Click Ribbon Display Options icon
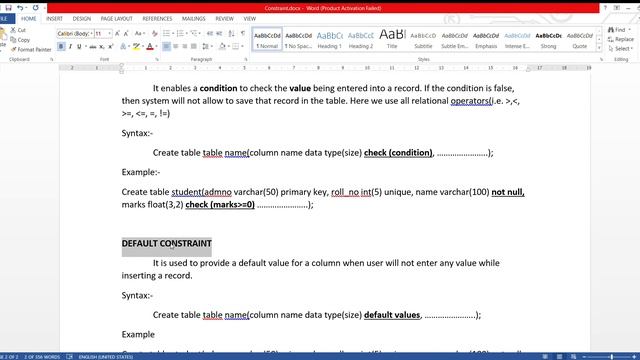640x360 pixels. tap(617, 8)
